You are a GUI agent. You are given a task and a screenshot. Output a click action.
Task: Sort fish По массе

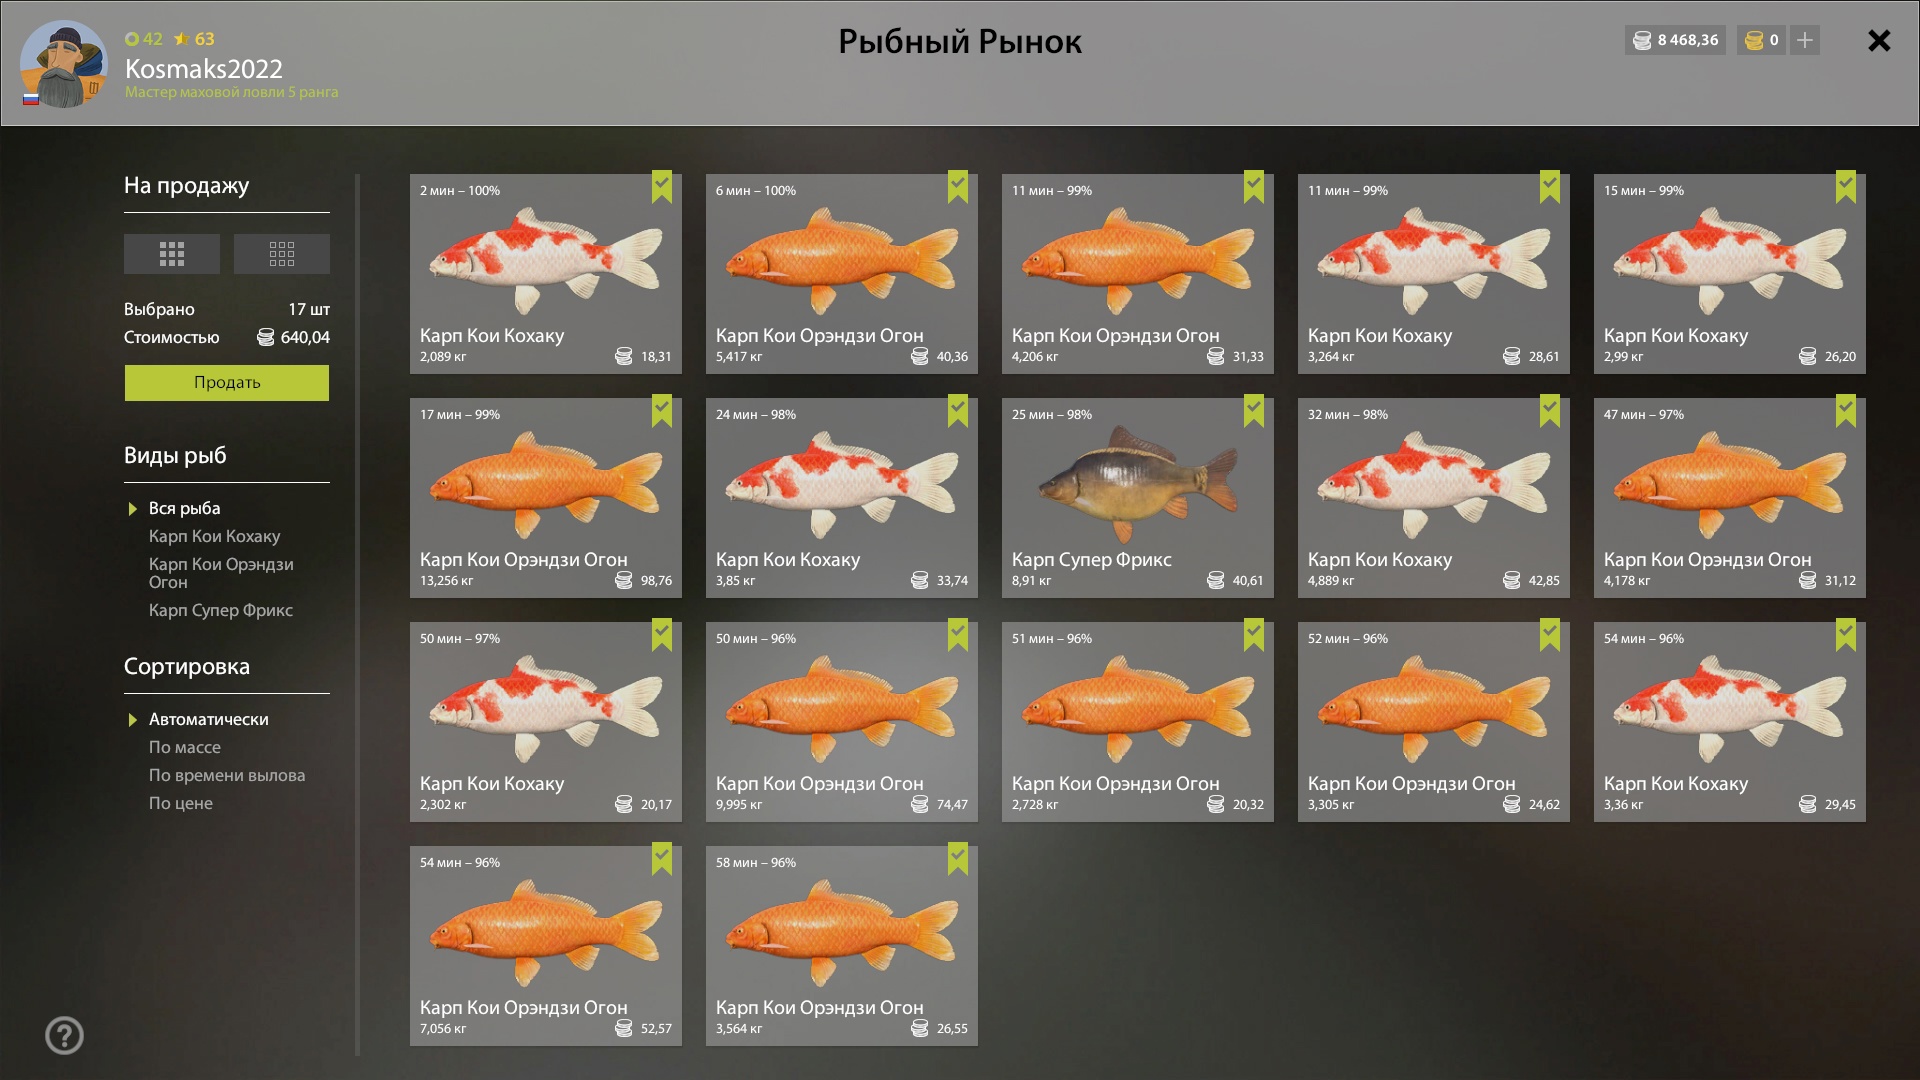(x=184, y=747)
